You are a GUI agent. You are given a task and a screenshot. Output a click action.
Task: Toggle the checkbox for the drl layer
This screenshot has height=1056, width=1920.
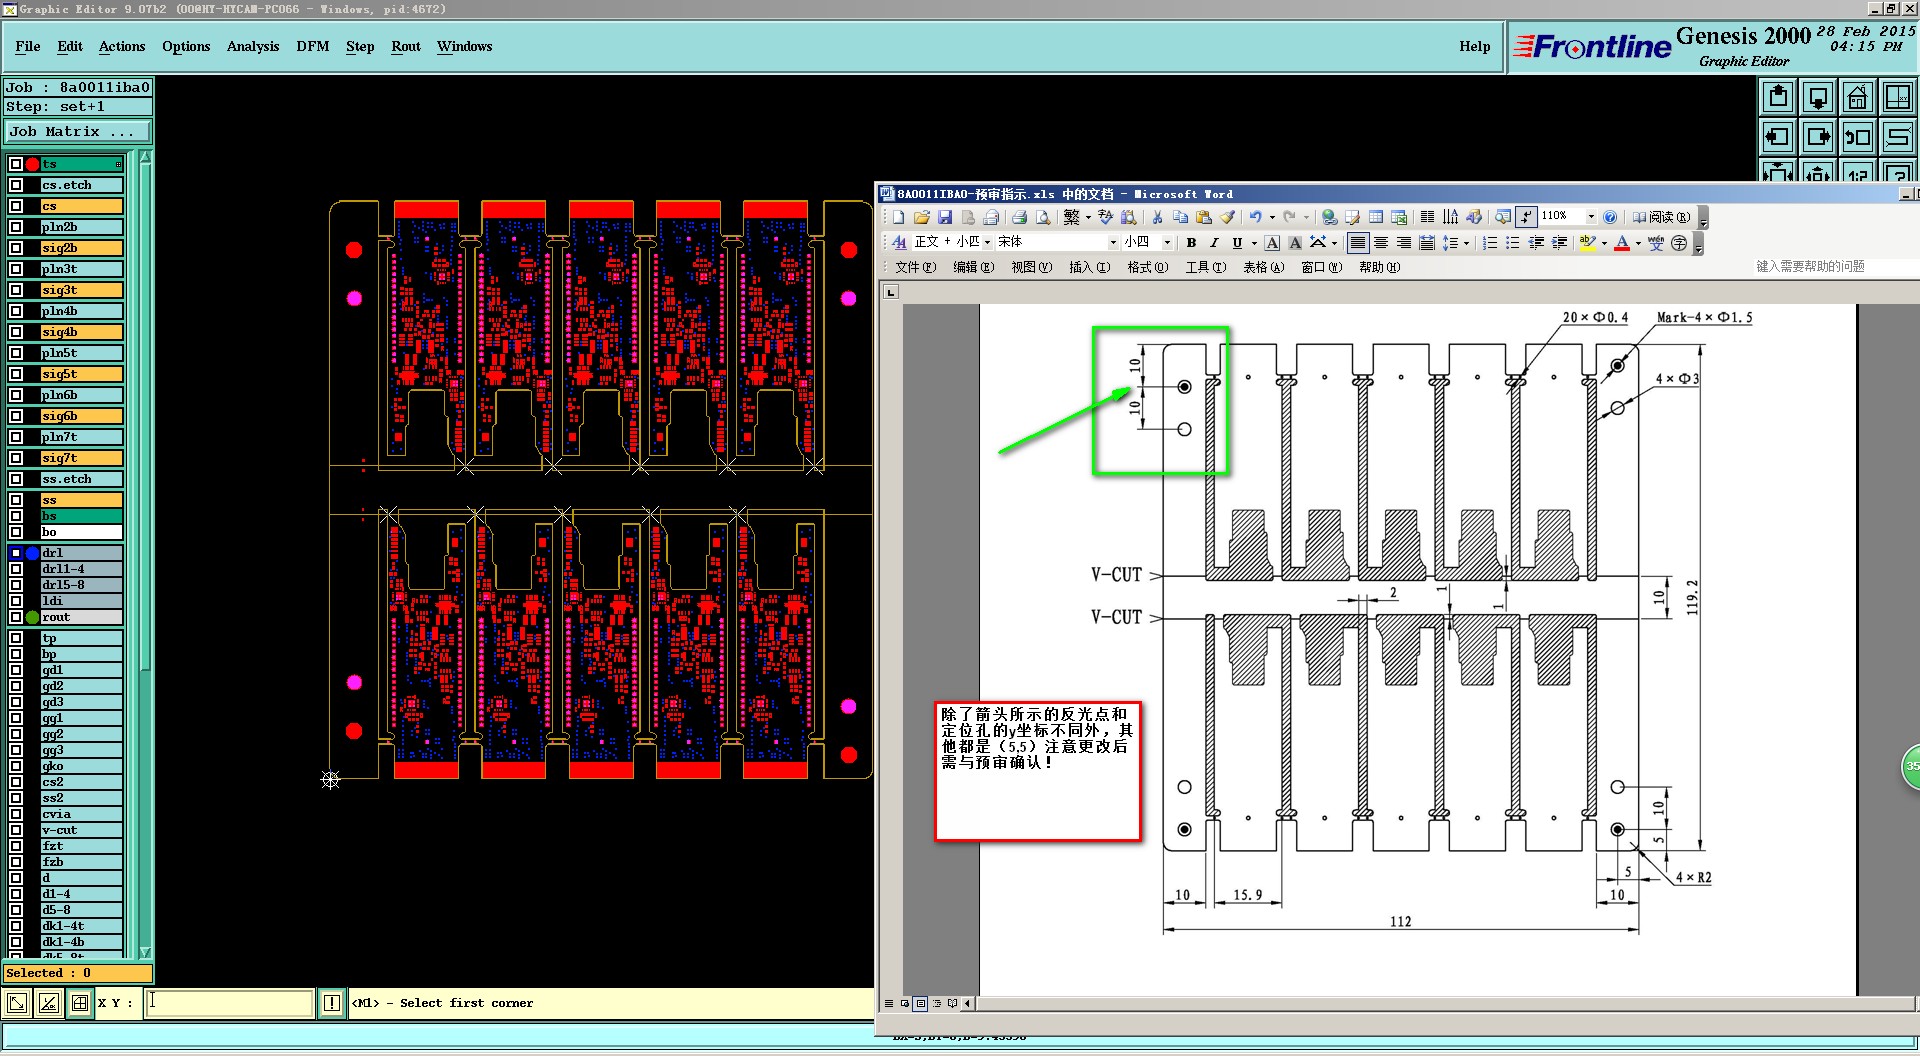click(x=16, y=553)
